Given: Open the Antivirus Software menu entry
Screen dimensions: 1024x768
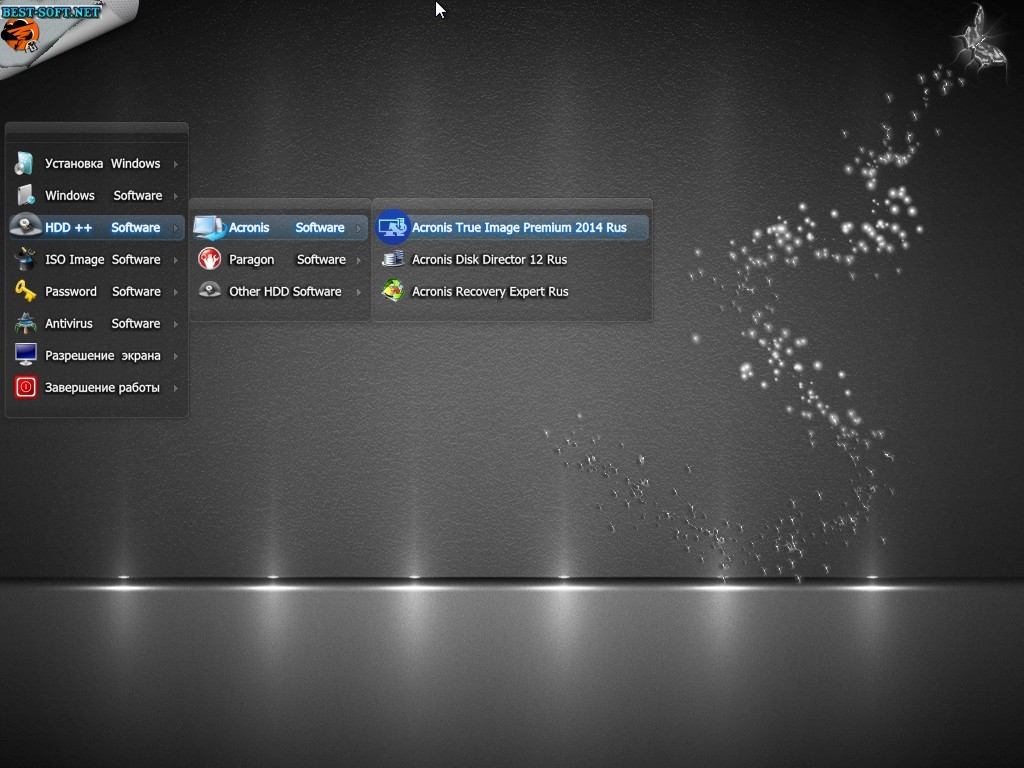Looking at the screenshot, I should click(97, 323).
